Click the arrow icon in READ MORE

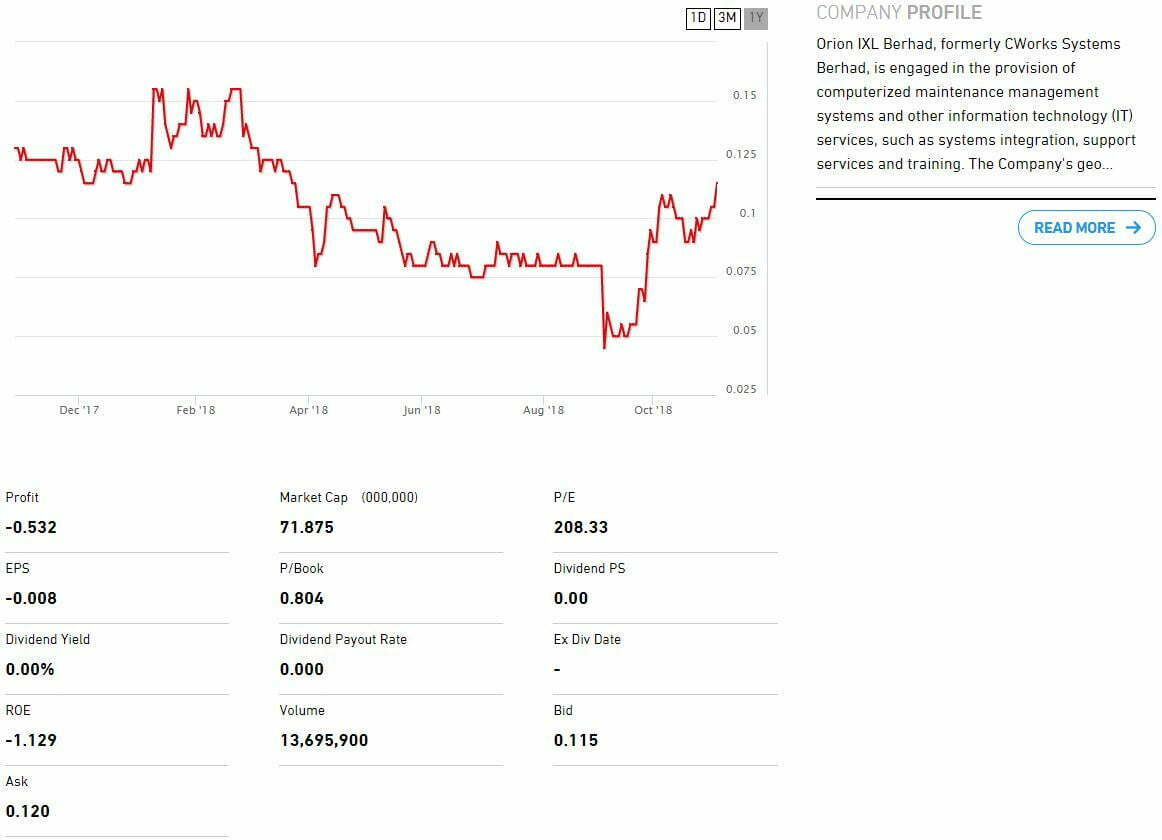coord(1133,228)
